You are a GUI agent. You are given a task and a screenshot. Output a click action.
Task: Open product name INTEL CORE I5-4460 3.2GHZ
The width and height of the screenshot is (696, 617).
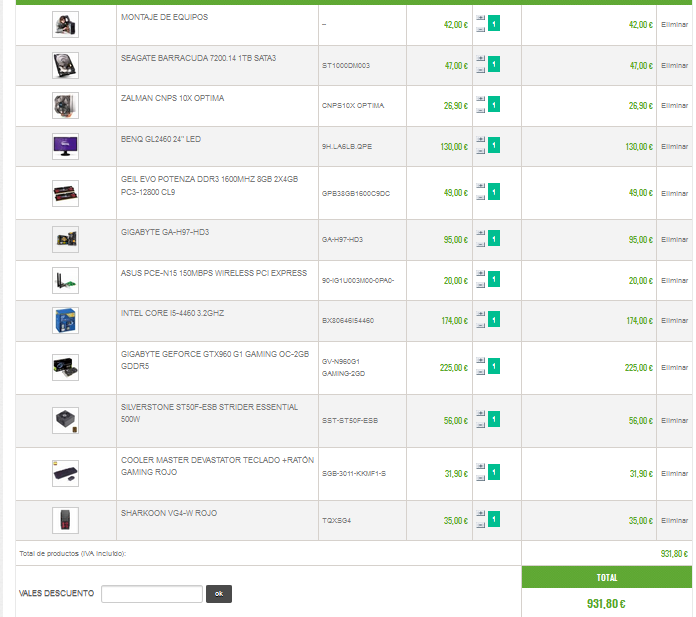pyautogui.click(x=172, y=313)
